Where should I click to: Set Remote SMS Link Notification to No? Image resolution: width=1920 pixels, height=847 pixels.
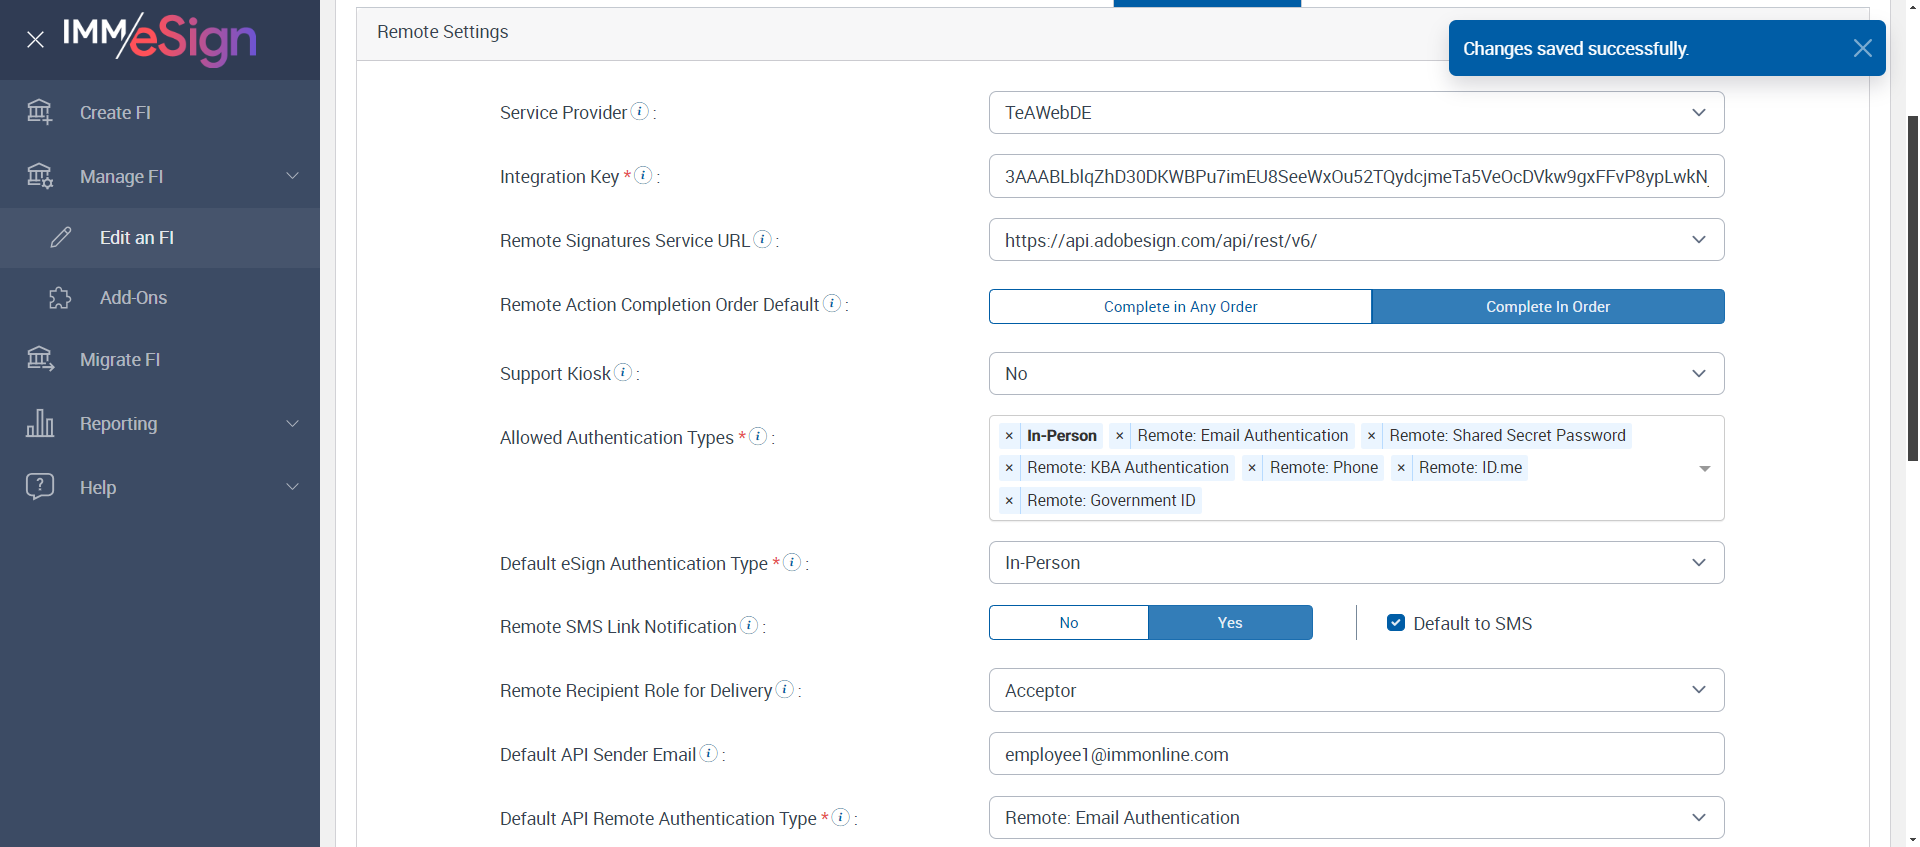(x=1068, y=623)
